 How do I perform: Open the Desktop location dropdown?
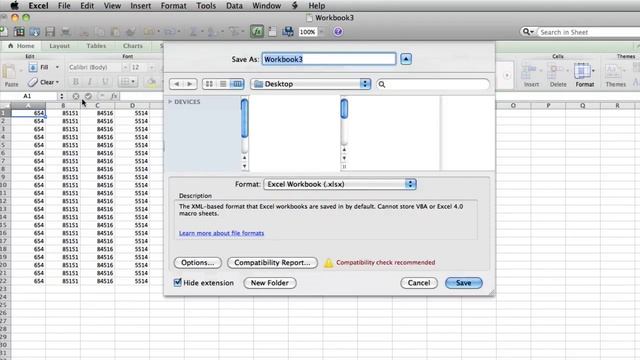pos(311,84)
